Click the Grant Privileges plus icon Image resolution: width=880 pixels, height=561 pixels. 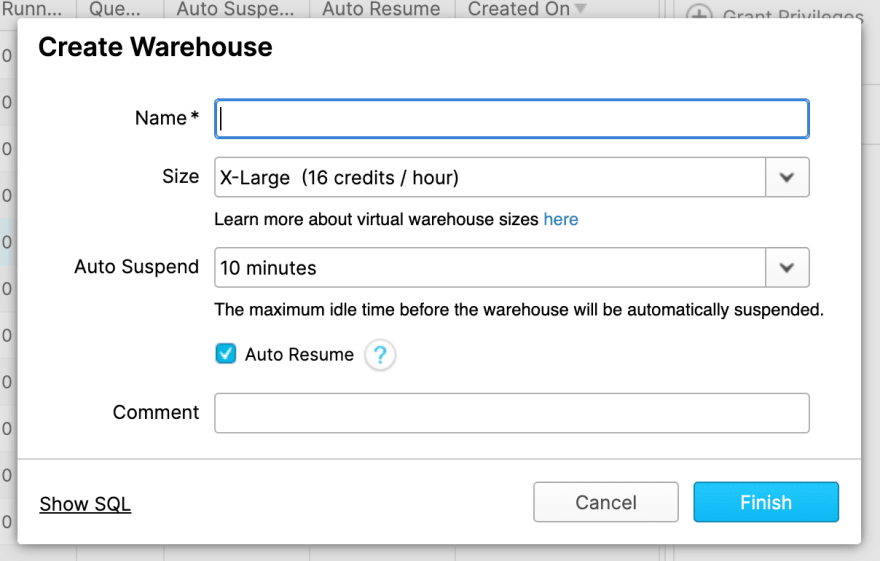coord(699,16)
